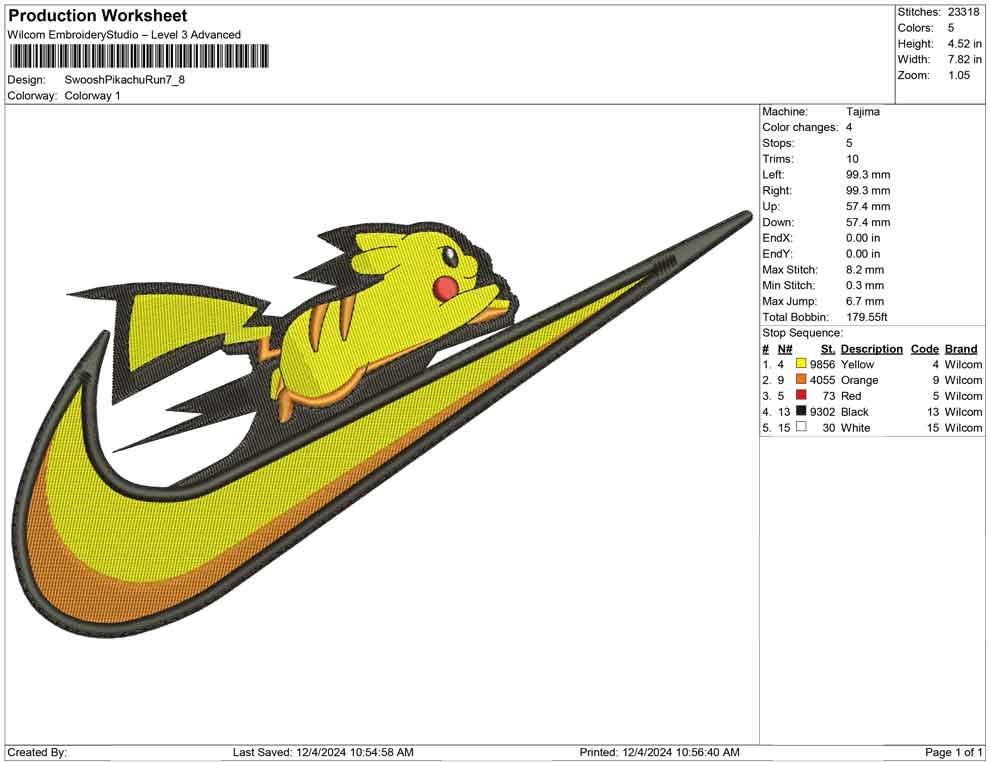Viewport: 990px width, 762px height.
Task: Click the 'Orange' description text
Action: 859,380
